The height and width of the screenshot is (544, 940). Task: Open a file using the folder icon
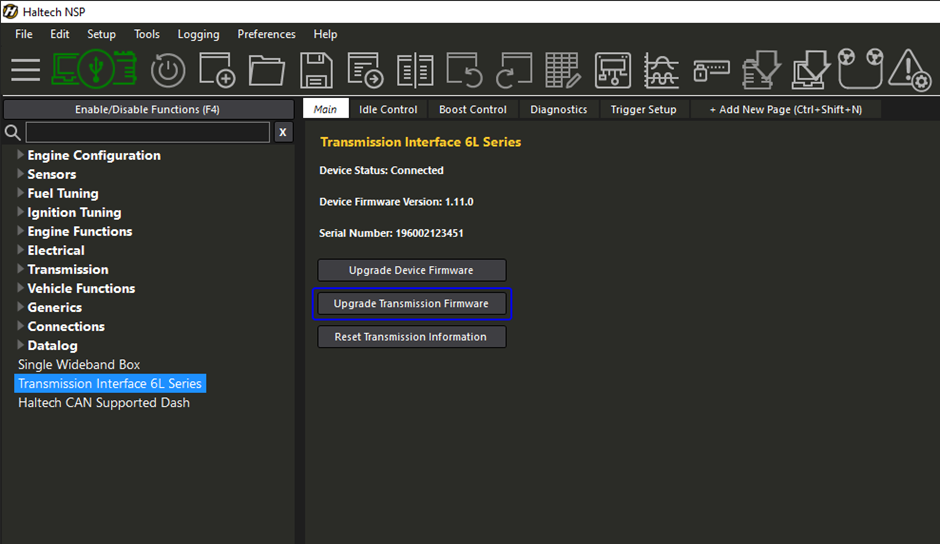pos(267,70)
